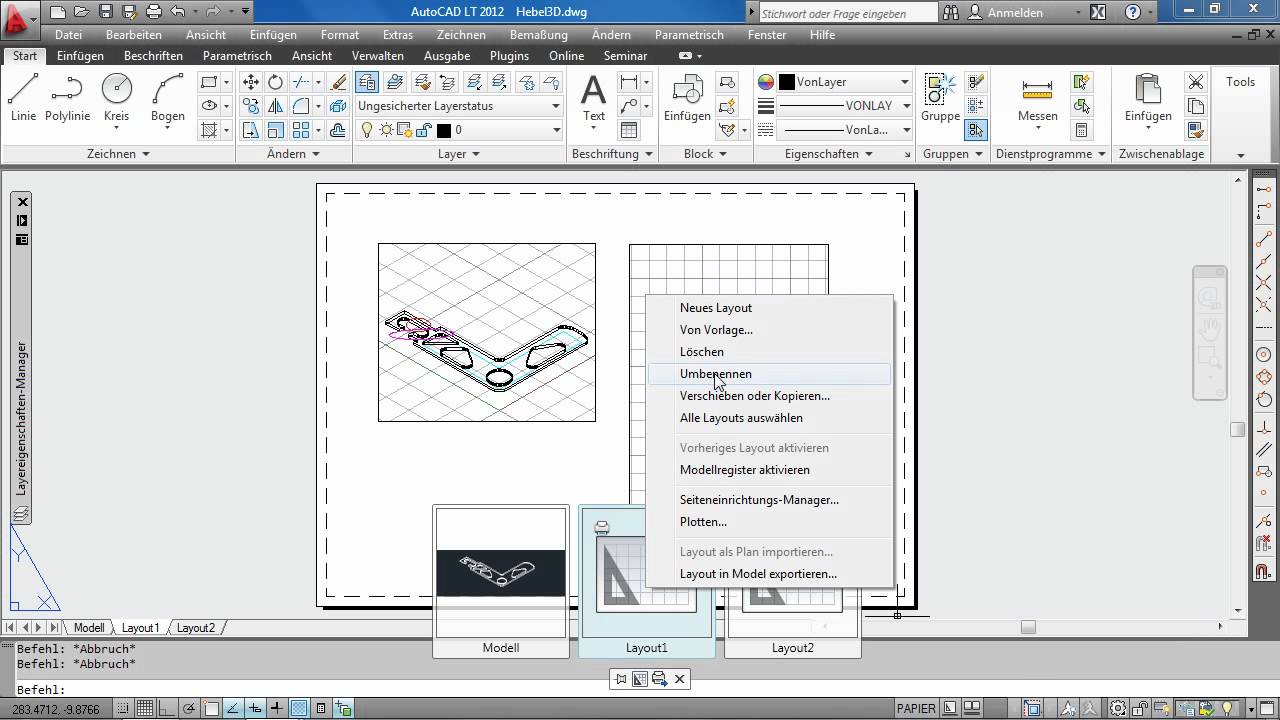Toggle the layer lock padlock icon
Image resolution: width=1280 pixels, height=720 pixels.
(423, 130)
